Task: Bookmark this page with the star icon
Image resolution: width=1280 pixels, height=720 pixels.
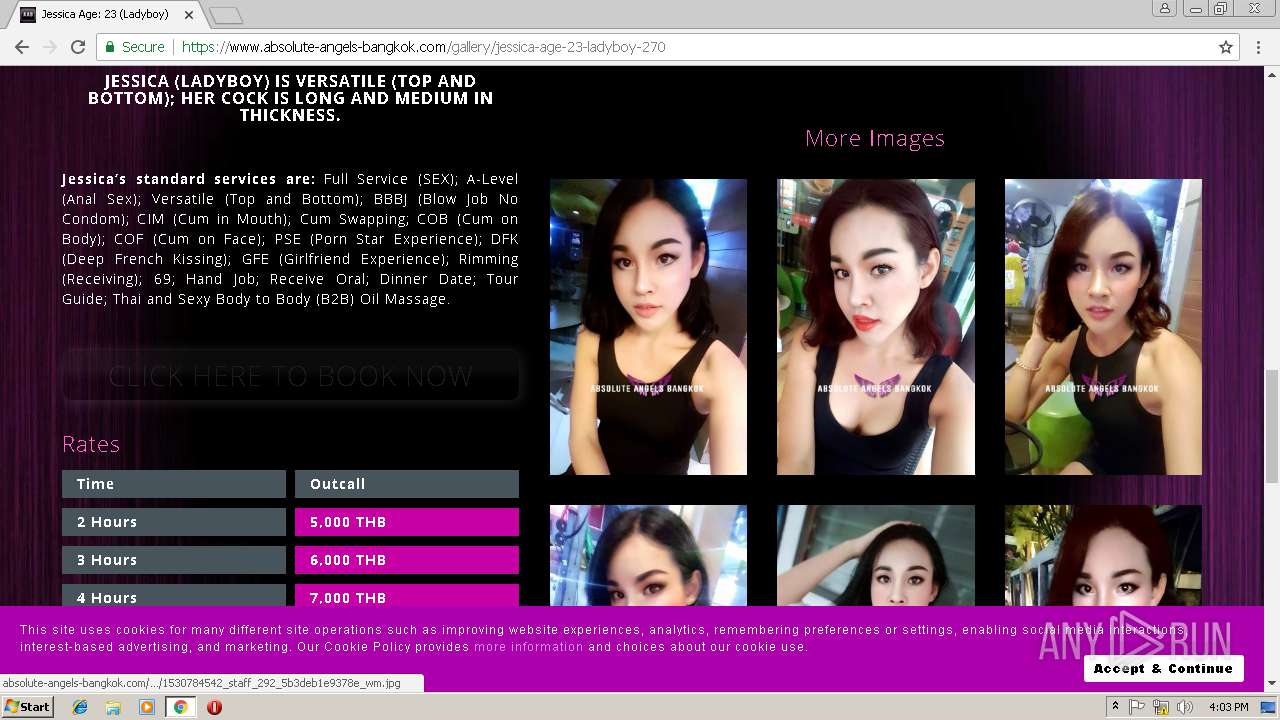Action: click(x=1226, y=47)
